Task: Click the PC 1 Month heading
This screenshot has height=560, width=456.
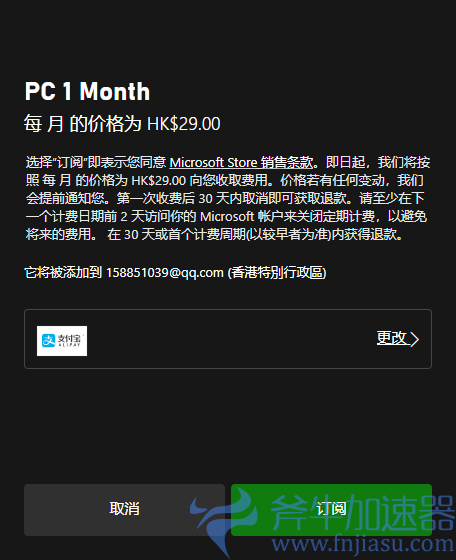Action: tap(87, 91)
